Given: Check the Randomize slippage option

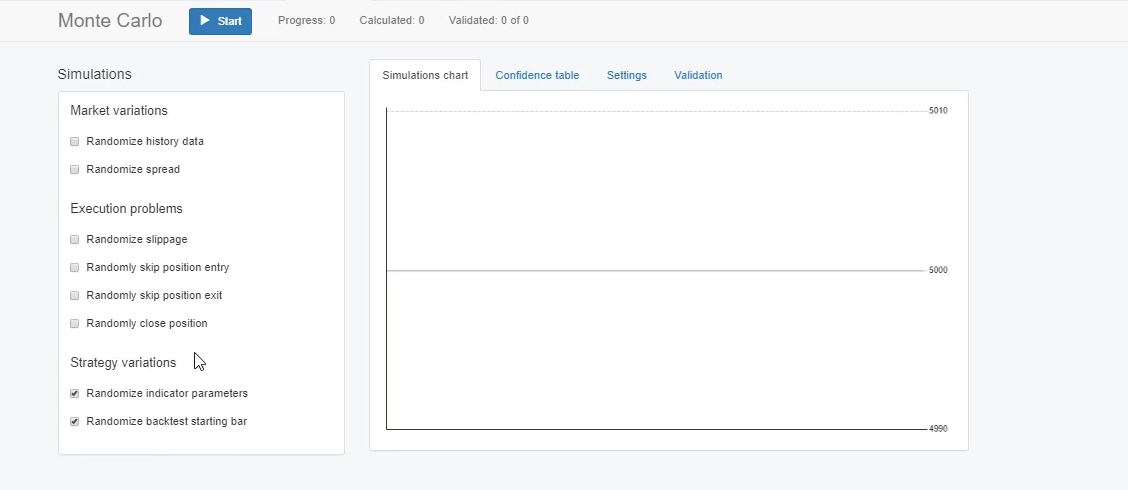Looking at the screenshot, I should pyautogui.click(x=75, y=240).
